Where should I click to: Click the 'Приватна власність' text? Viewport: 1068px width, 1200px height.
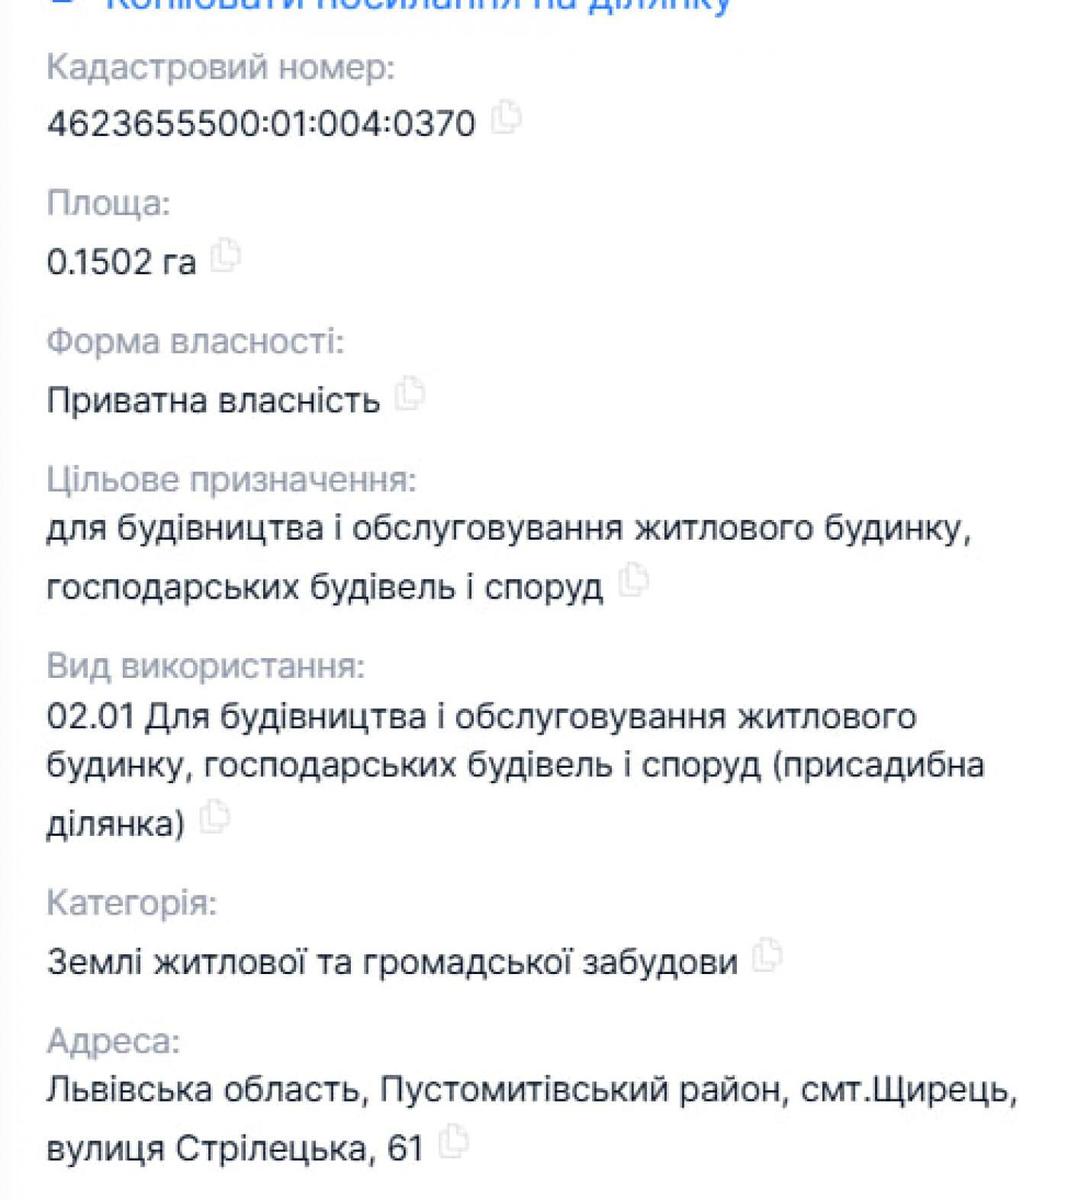tap(213, 400)
